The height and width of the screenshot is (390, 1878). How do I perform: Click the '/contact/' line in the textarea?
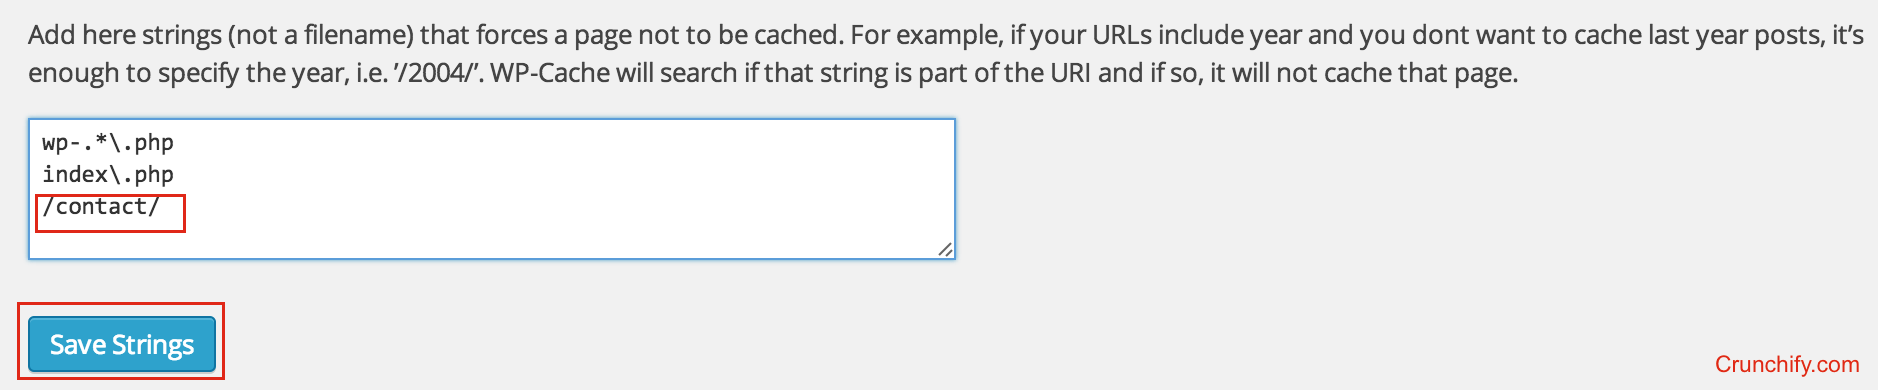100,207
